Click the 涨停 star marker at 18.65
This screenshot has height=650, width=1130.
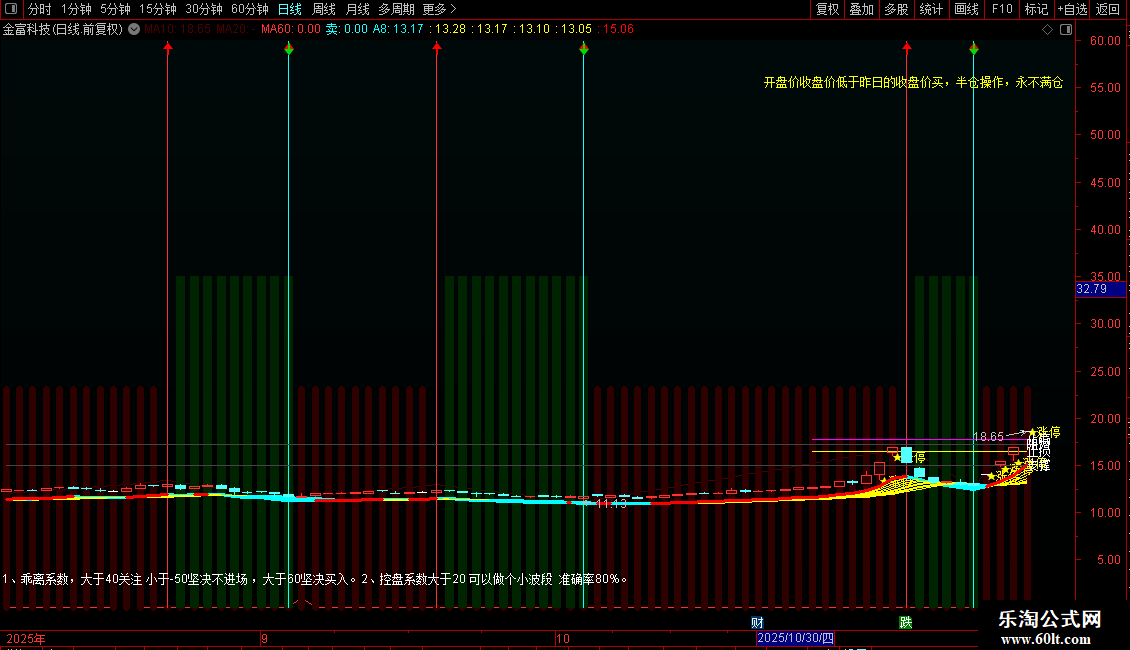[1033, 432]
